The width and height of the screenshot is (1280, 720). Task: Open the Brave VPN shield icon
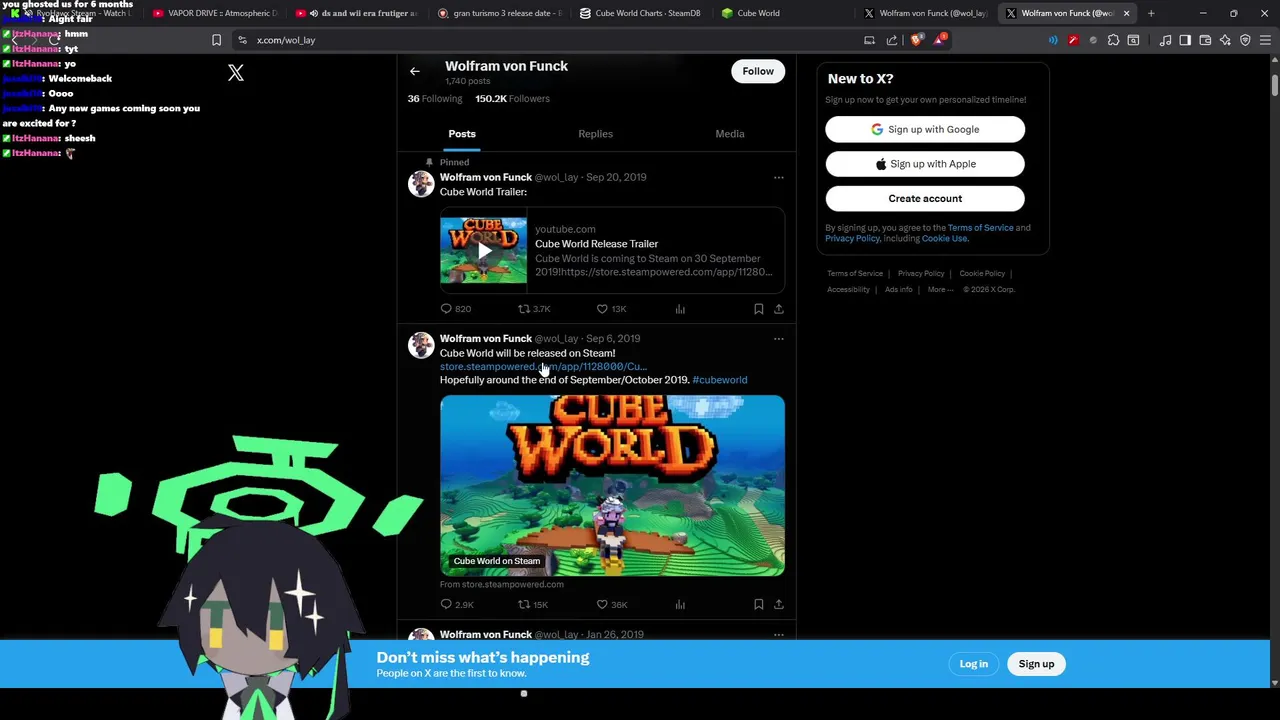coord(1245,40)
